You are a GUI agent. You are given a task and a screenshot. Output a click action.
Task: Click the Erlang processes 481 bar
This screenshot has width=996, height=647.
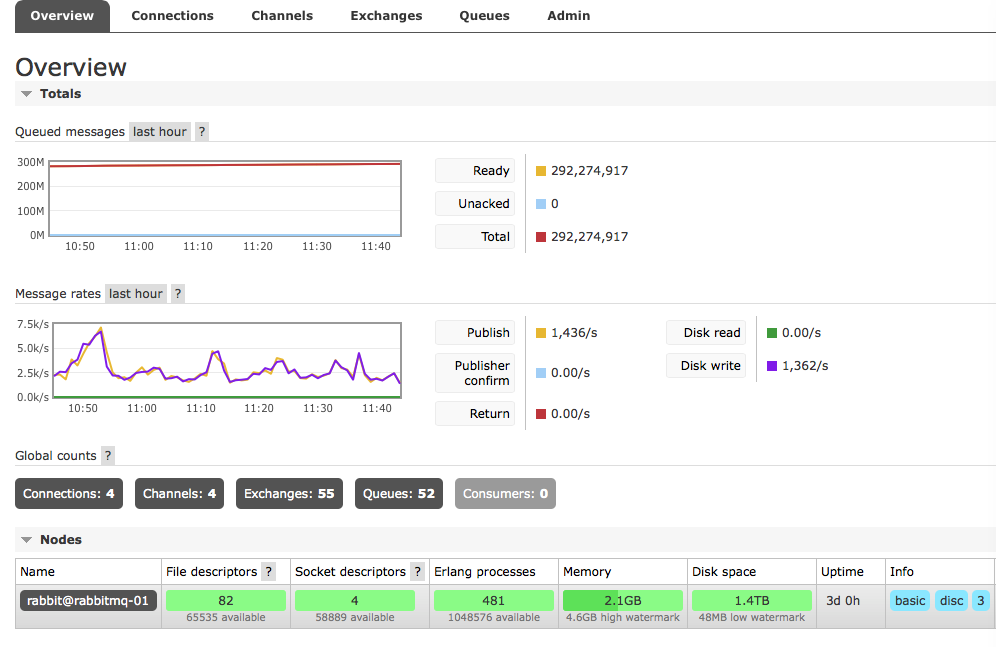coord(494,601)
